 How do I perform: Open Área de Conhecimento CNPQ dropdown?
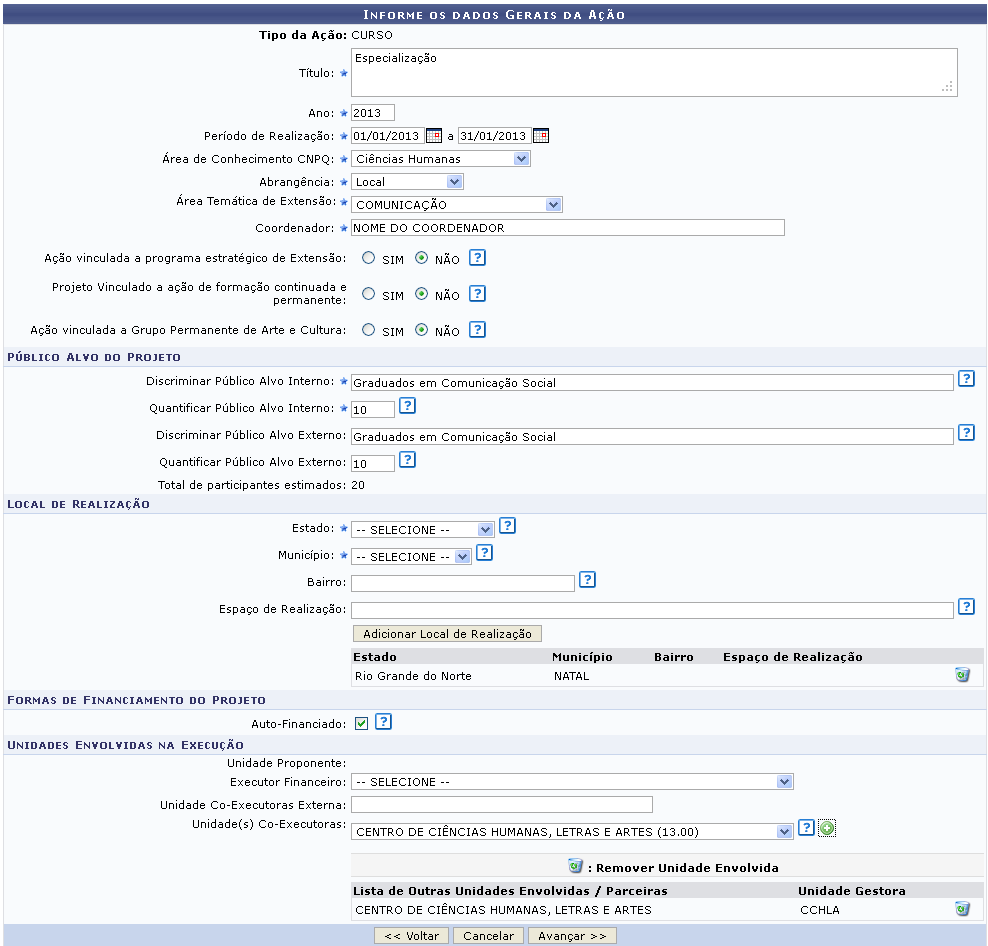pyautogui.click(x=440, y=159)
